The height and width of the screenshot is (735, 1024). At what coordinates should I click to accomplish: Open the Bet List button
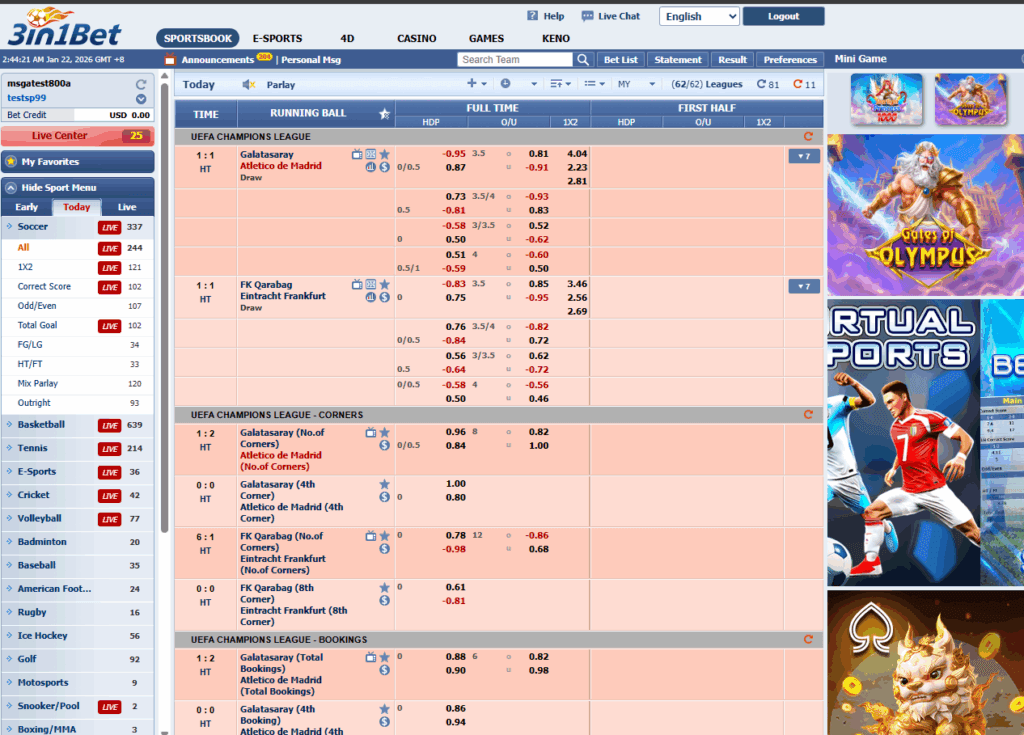(x=621, y=60)
